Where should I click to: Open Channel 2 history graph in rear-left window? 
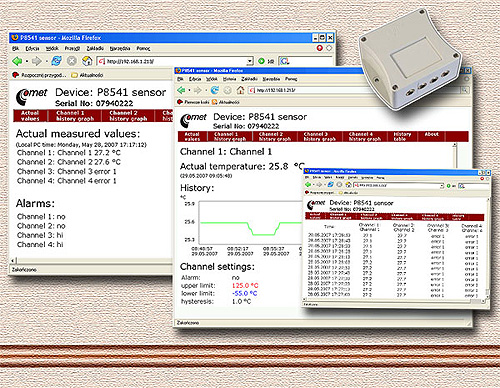(128, 116)
